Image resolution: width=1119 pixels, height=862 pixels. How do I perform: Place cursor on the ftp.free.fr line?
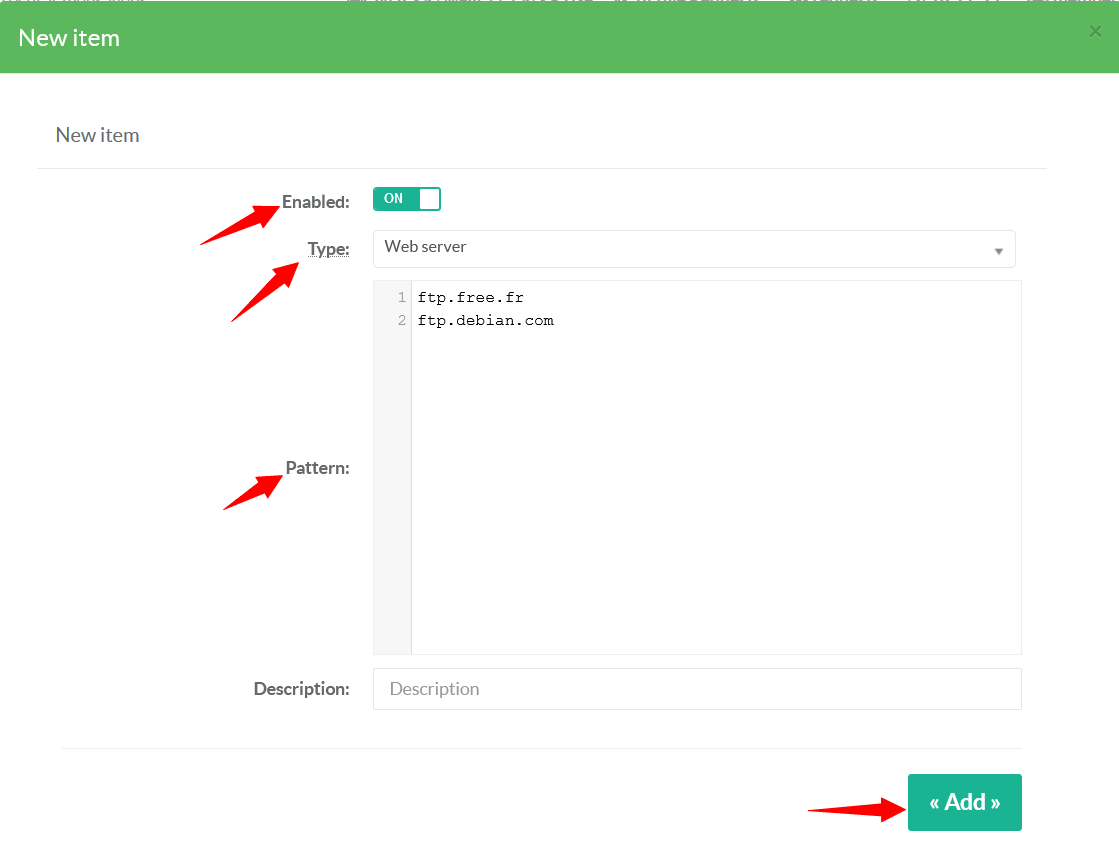tap(471, 298)
